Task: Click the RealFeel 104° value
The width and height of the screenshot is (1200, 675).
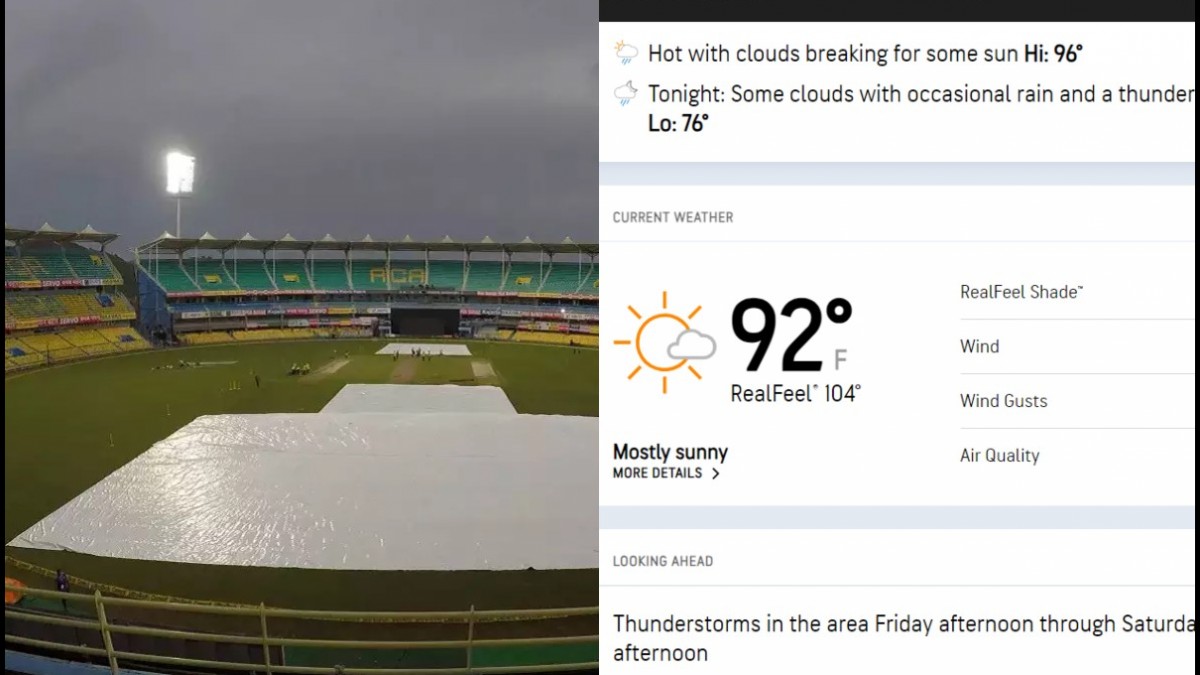Action: click(x=795, y=393)
